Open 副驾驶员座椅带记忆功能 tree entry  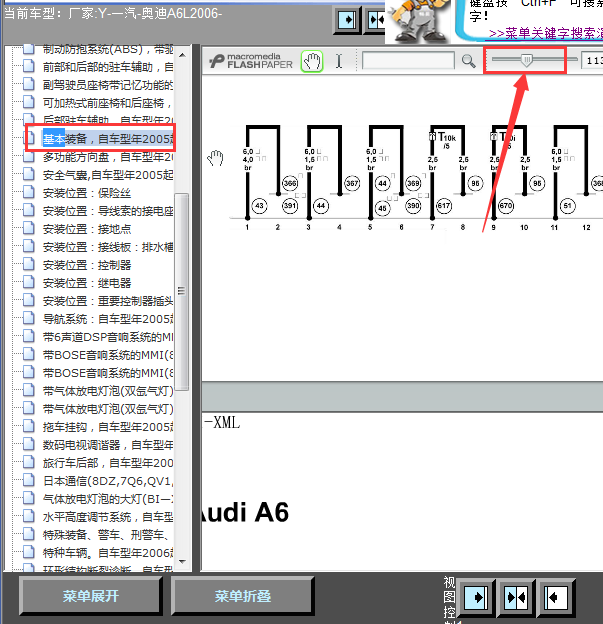(x=108, y=85)
